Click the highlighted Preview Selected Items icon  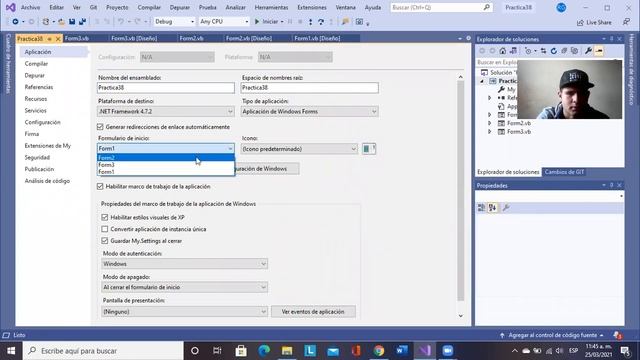click(x=599, y=51)
